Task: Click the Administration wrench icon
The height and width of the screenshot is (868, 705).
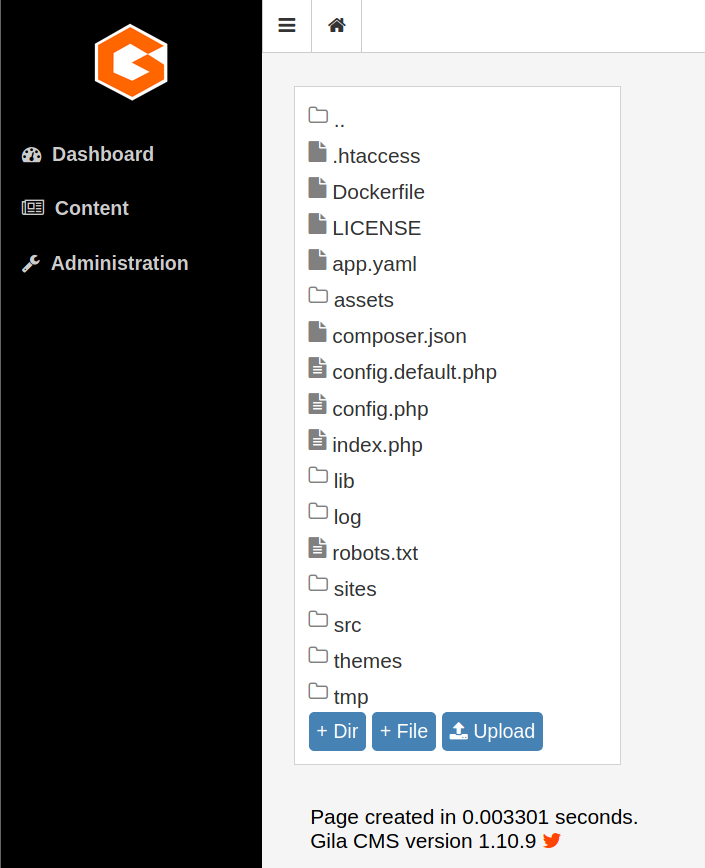Action: point(31,264)
